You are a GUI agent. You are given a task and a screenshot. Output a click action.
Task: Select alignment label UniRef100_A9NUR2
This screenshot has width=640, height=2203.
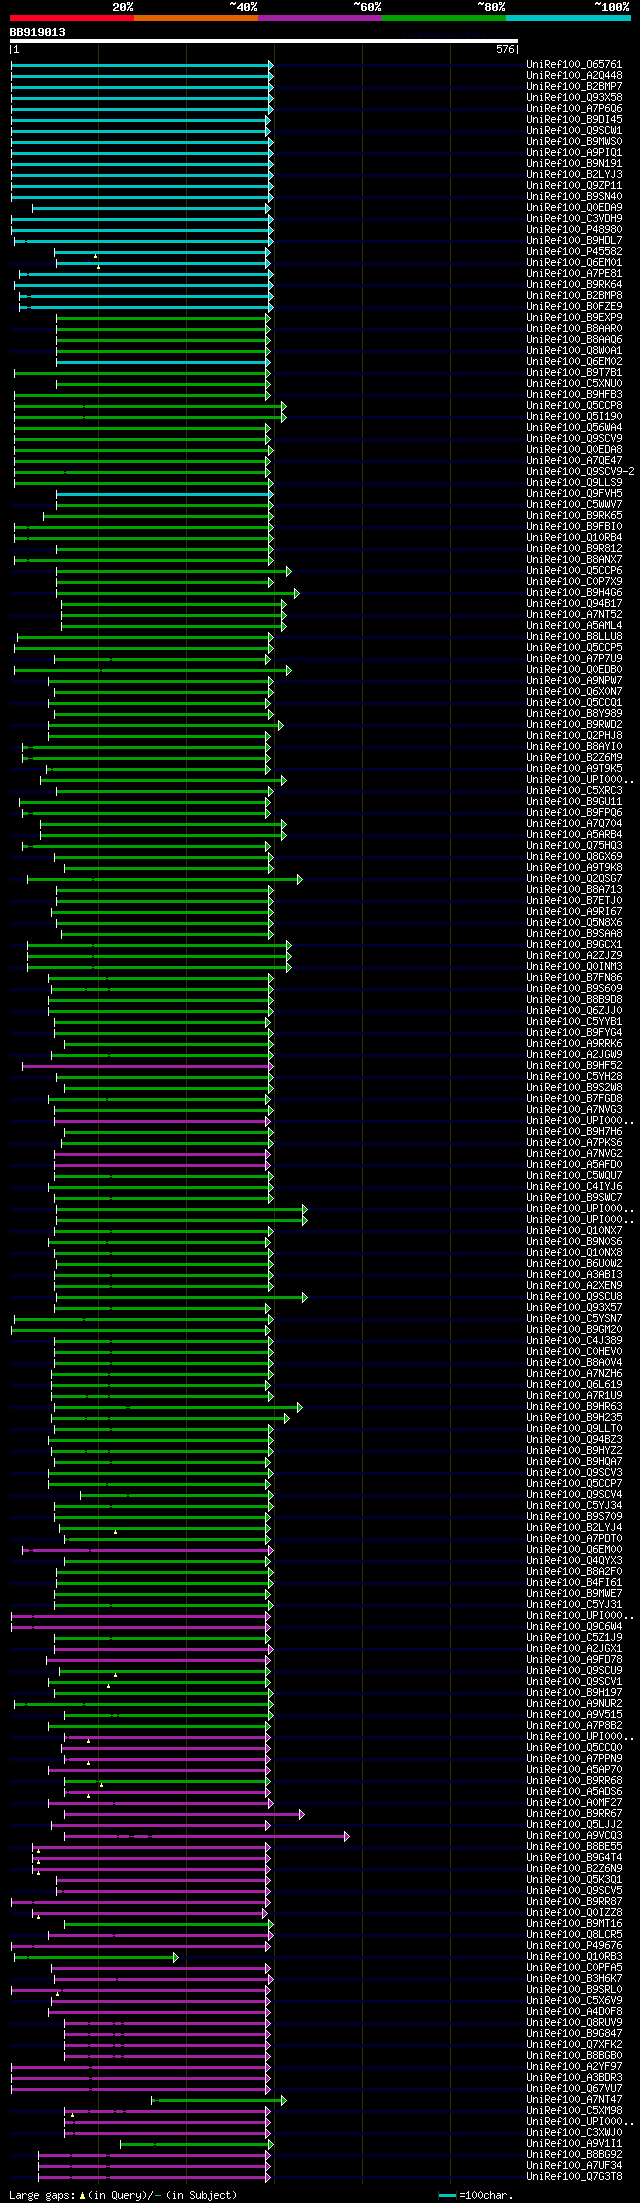[x=574, y=1703]
